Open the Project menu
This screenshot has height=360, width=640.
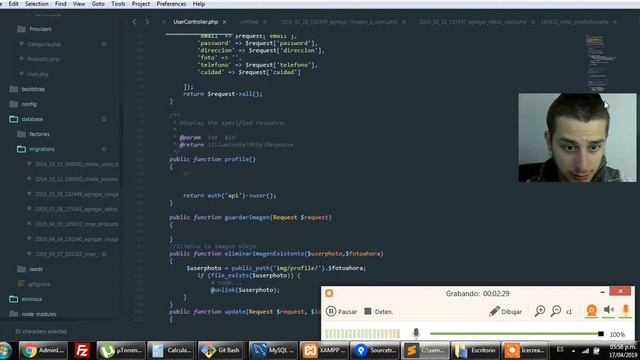click(x=141, y=4)
